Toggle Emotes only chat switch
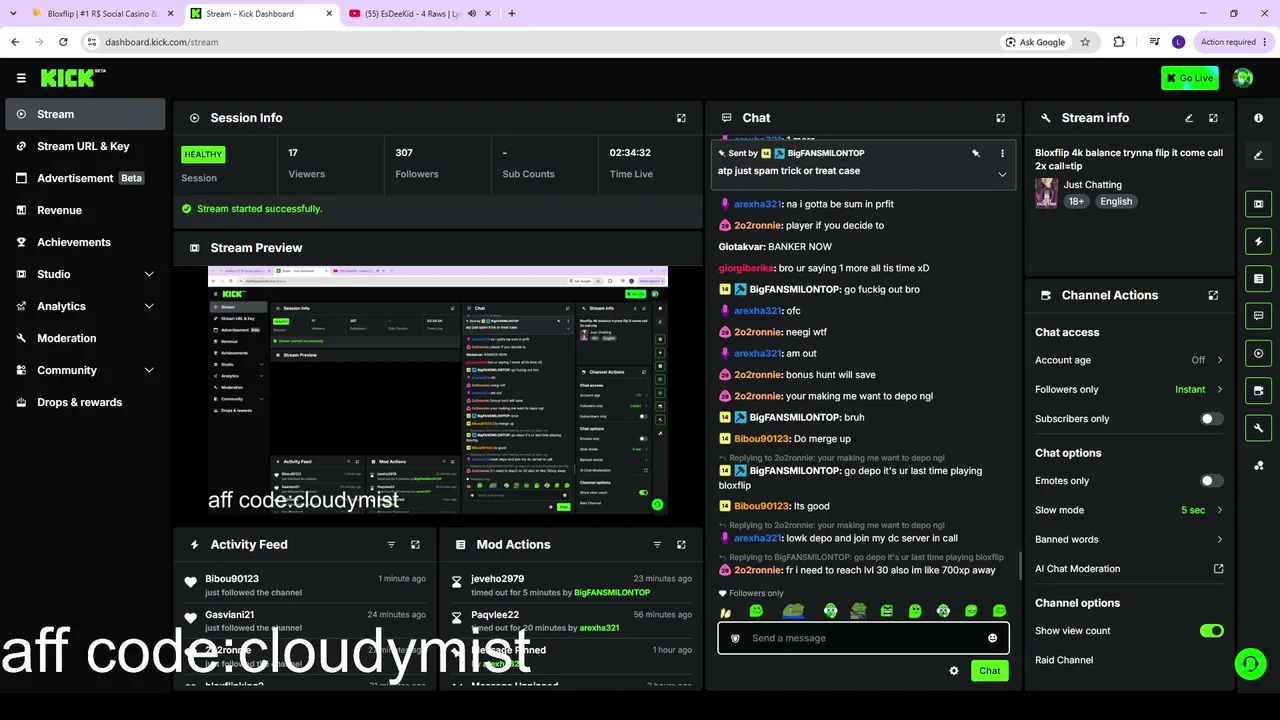Screen dimensions: 1280x720 tap(1211, 481)
